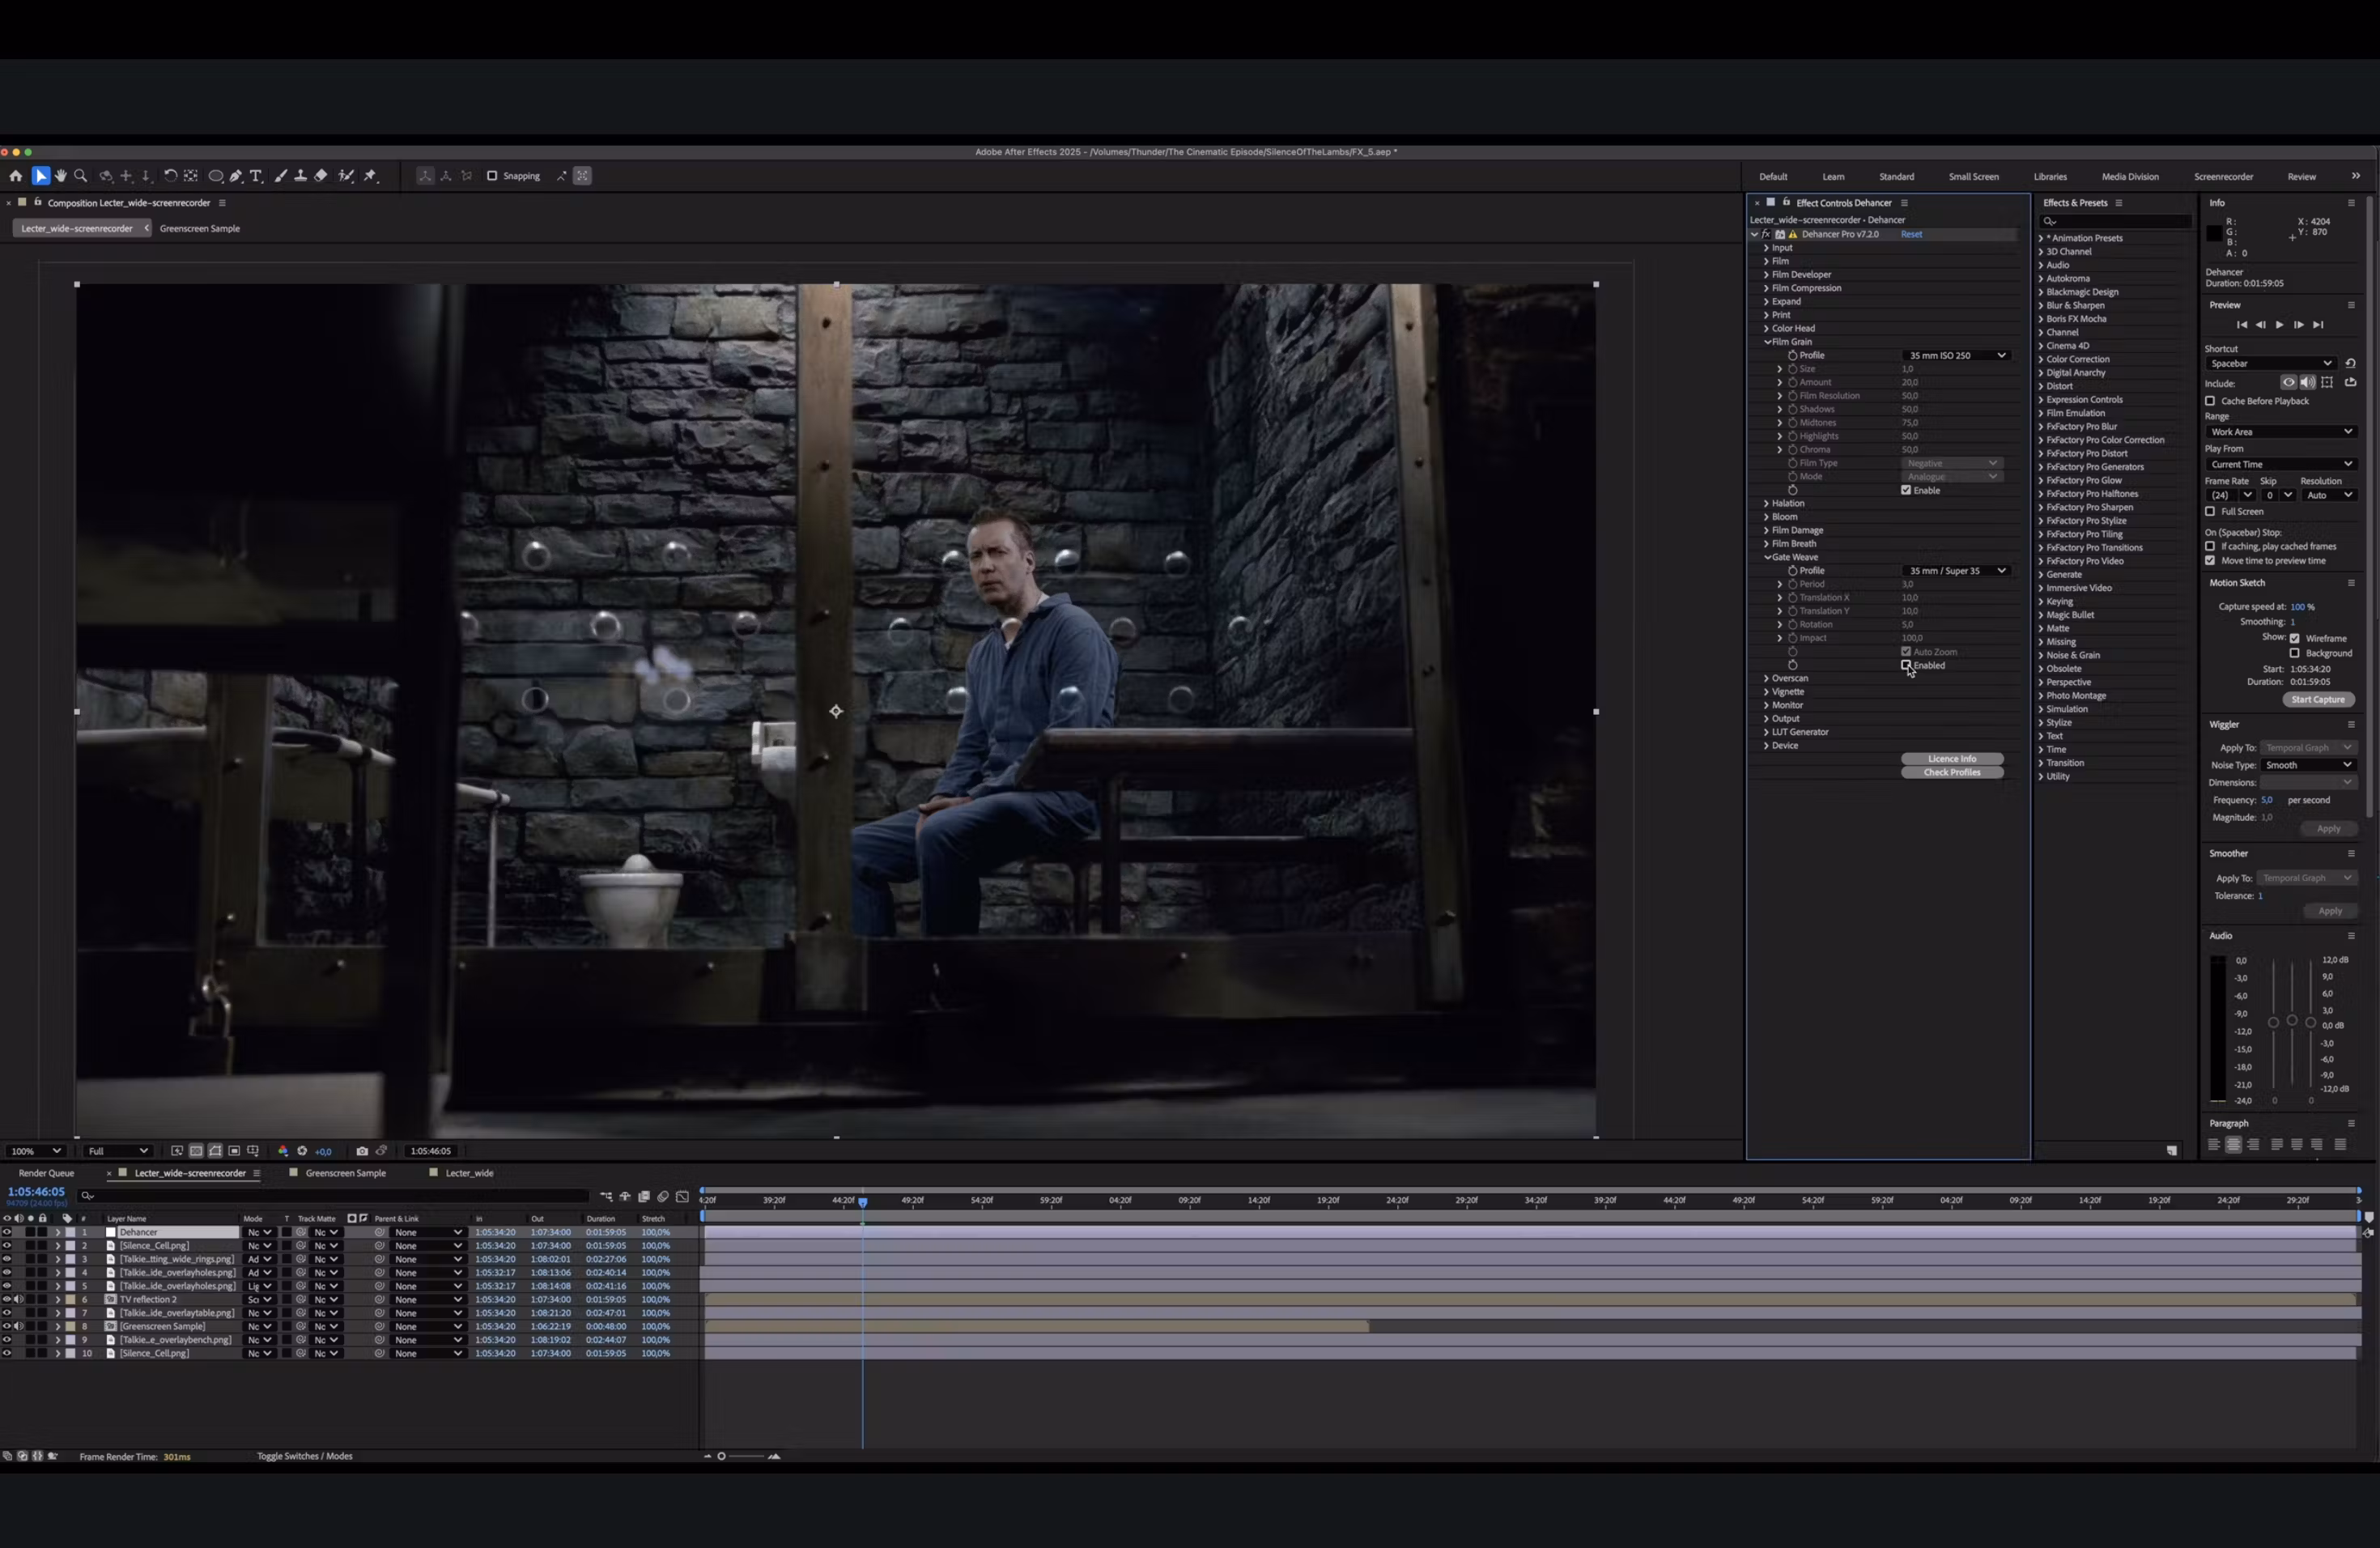Open the Lecter_wide timeline tab

[469, 1173]
